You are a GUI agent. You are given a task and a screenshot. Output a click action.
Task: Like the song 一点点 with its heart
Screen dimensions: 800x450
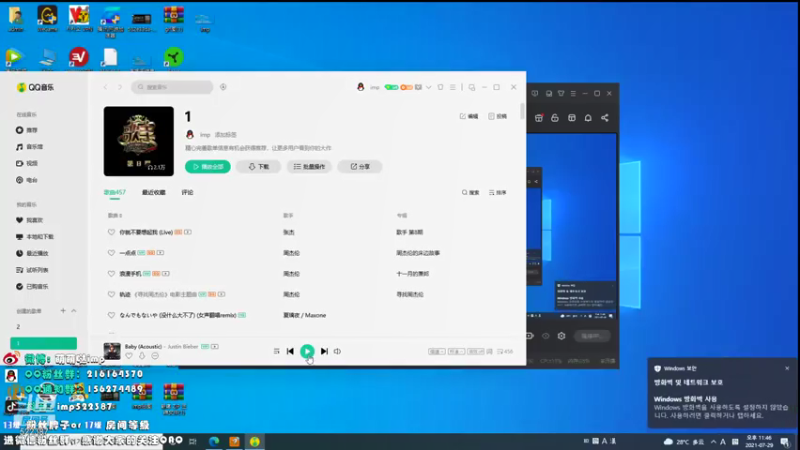pos(111,253)
